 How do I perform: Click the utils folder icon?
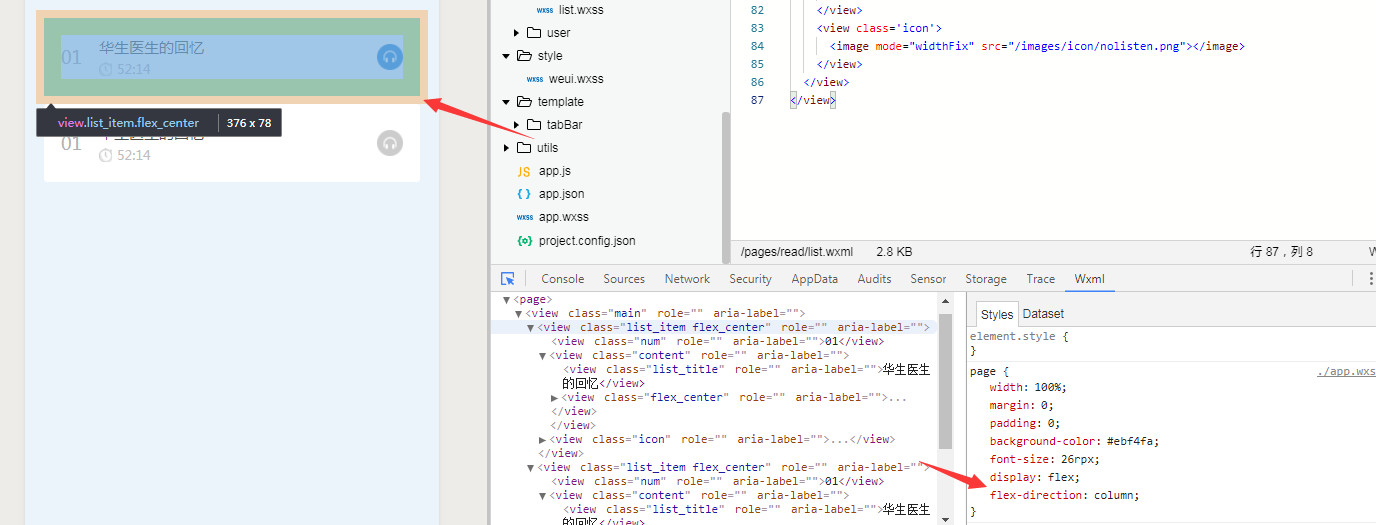[524, 148]
